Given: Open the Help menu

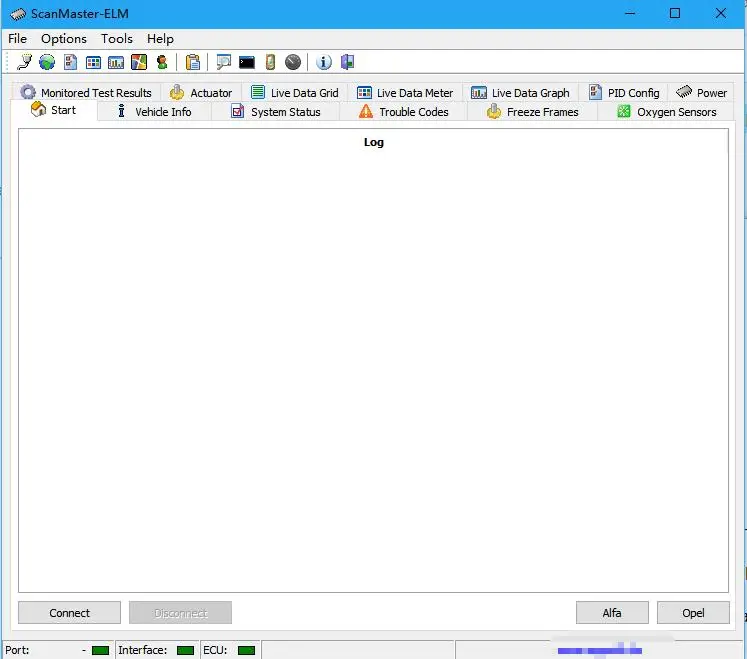Looking at the screenshot, I should pyautogui.click(x=160, y=39).
